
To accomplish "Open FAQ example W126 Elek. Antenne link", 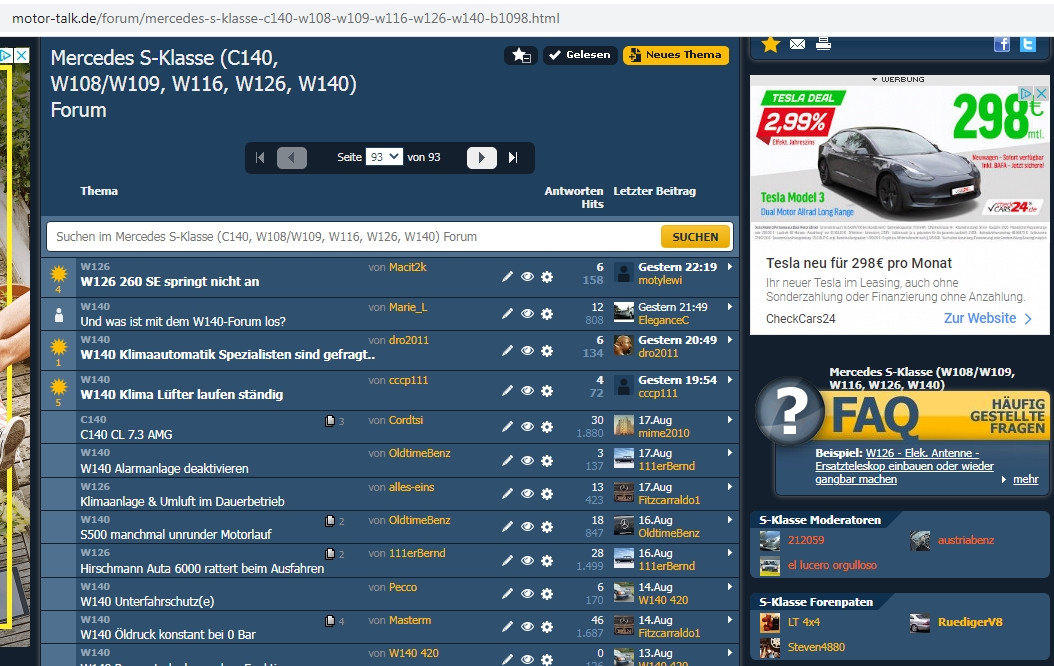I will point(904,466).
